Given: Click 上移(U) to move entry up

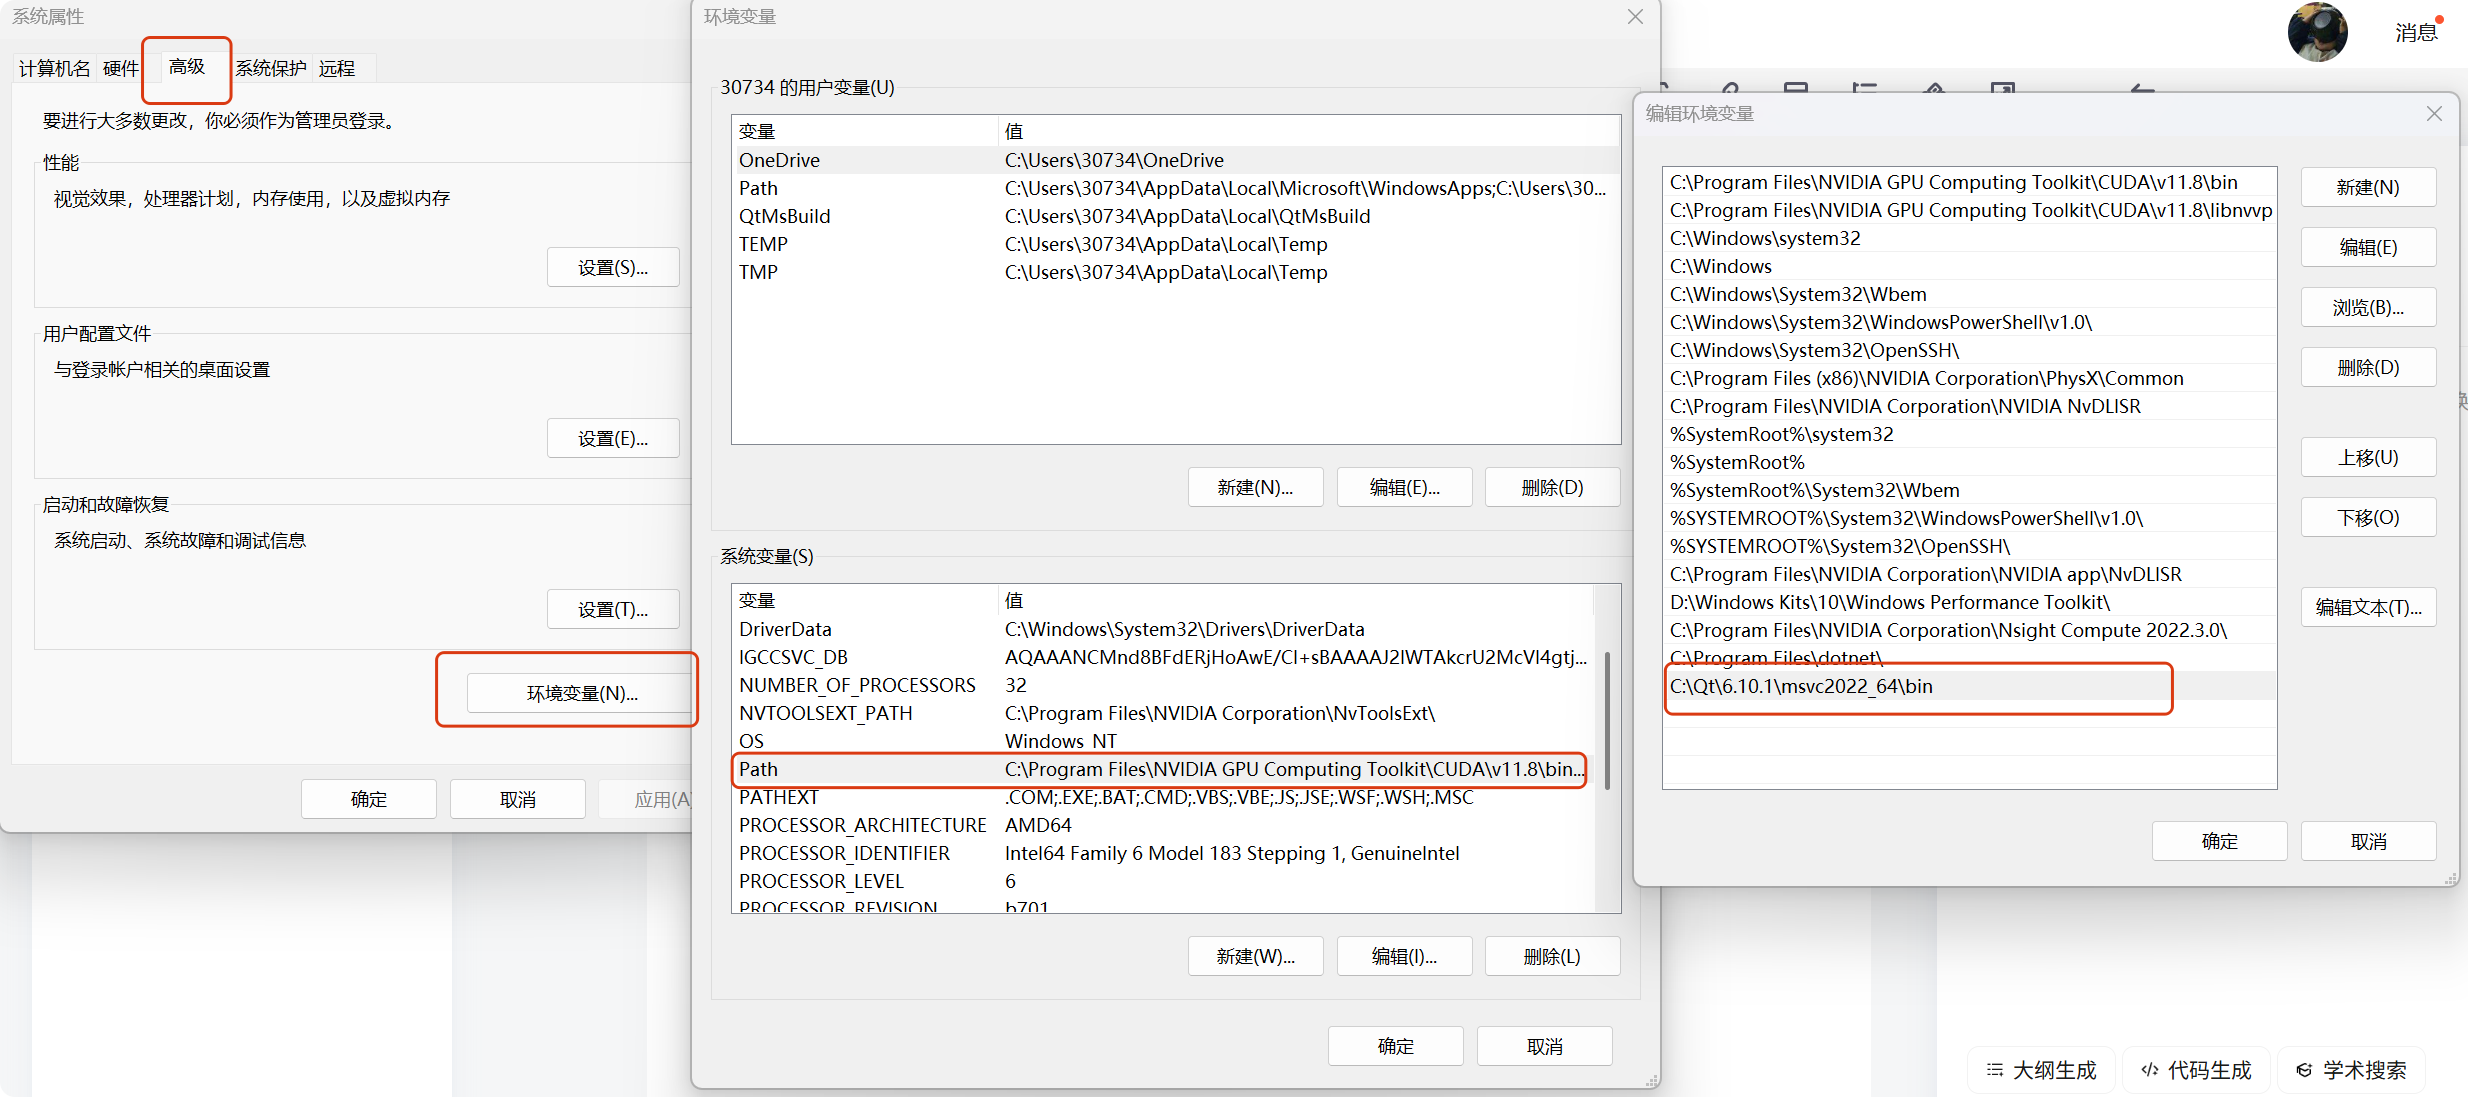Looking at the screenshot, I should [x=2367, y=458].
